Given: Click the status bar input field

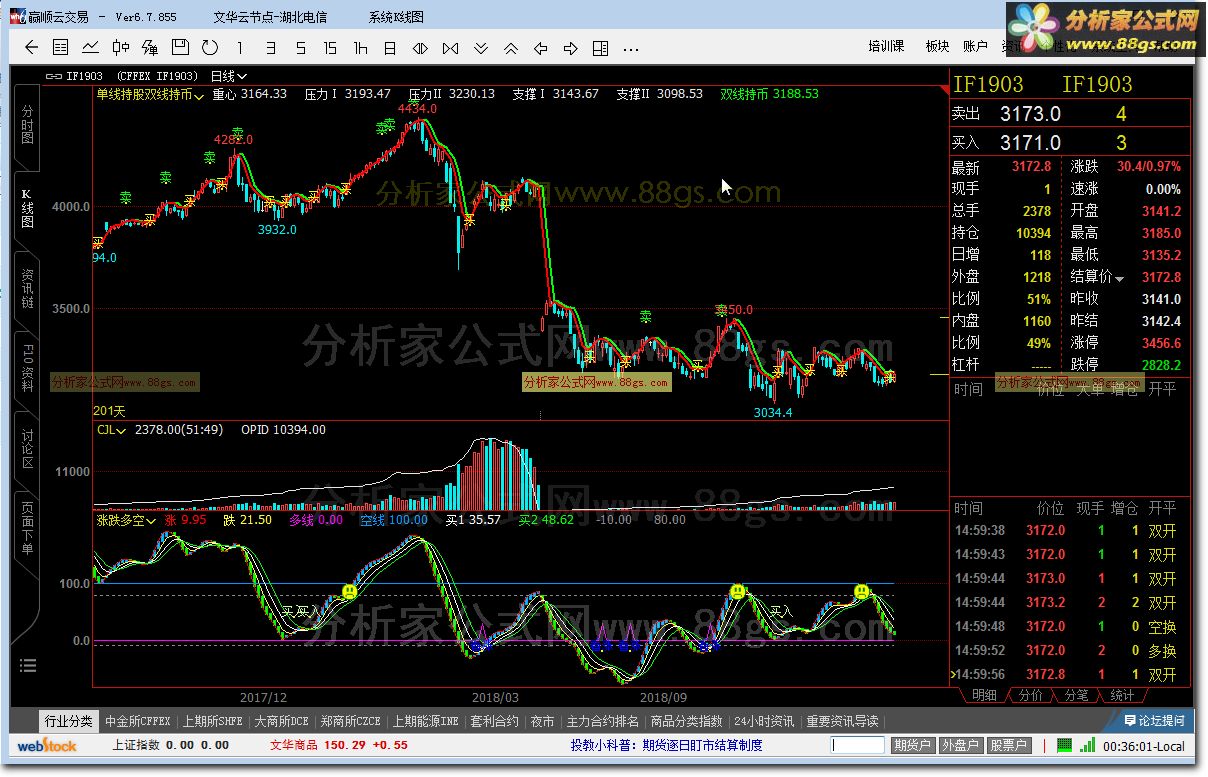Looking at the screenshot, I should (859, 745).
